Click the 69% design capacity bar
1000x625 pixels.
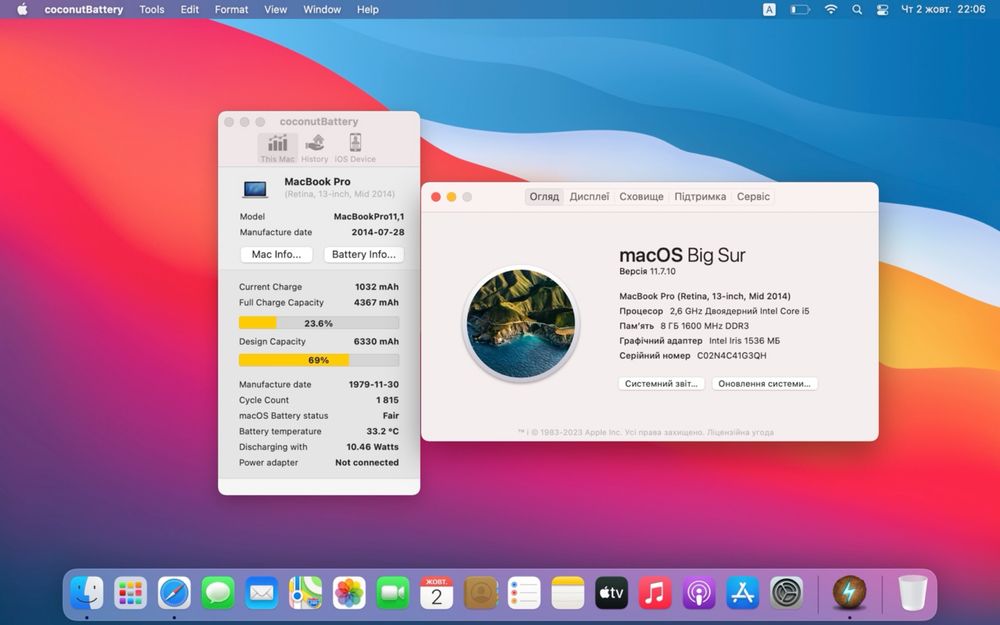click(319, 360)
